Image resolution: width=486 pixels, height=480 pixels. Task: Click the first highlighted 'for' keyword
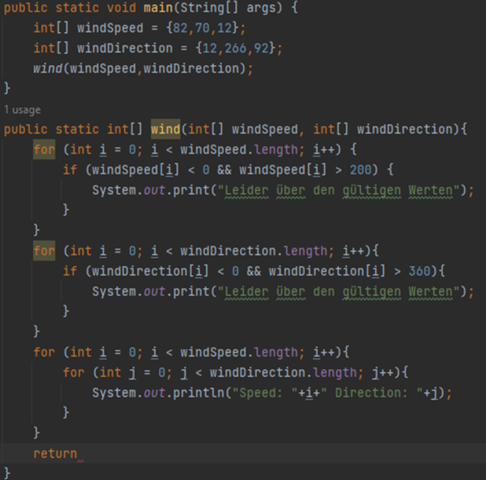tap(44, 149)
